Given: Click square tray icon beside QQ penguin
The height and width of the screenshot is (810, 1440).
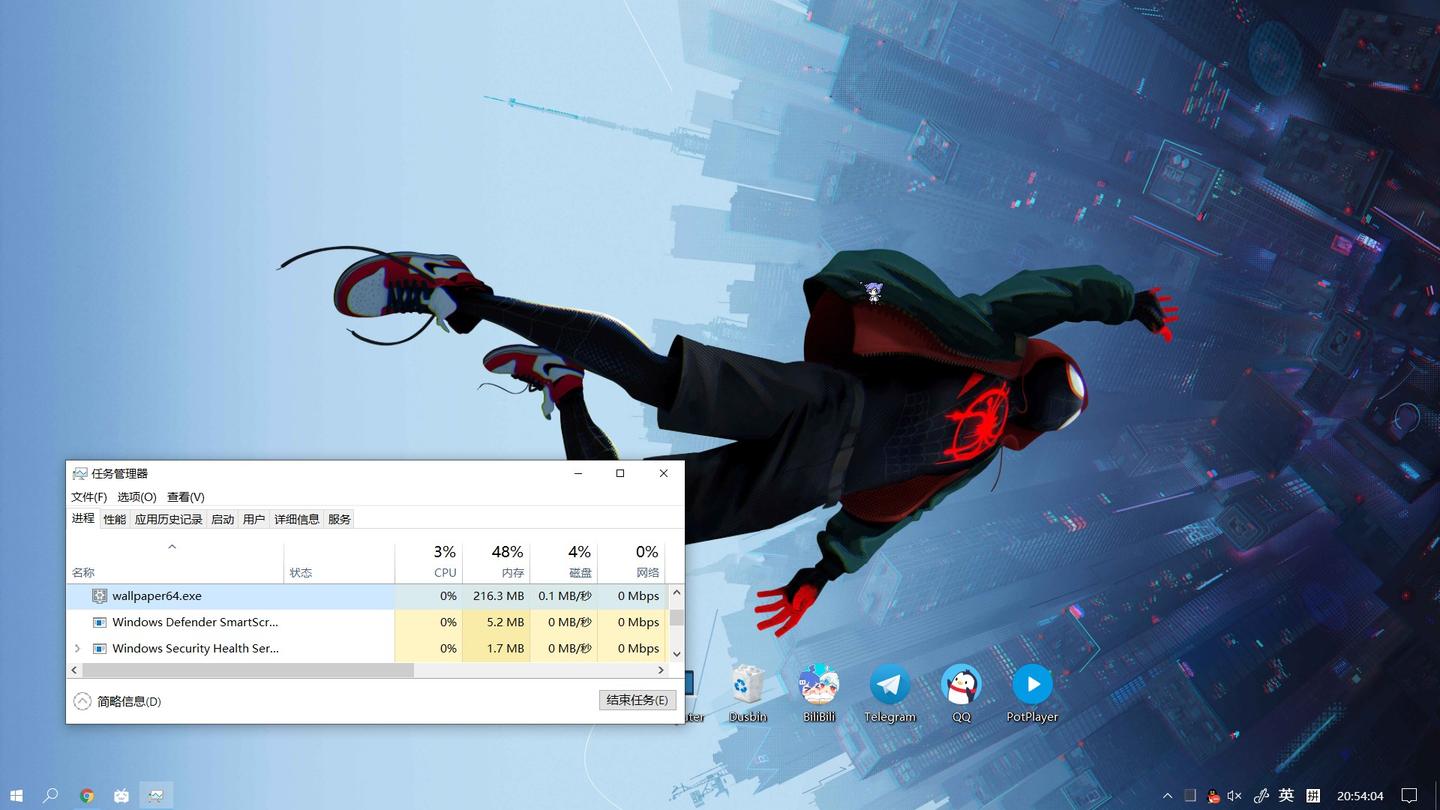Looking at the screenshot, I should coord(1190,796).
